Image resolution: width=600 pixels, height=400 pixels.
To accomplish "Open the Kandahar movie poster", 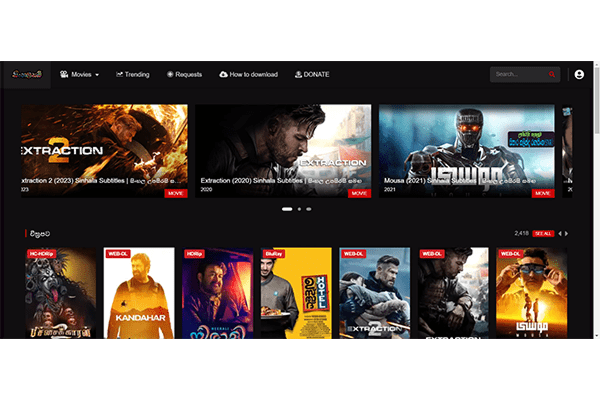I will pyautogui.click(x=139, y=292).
